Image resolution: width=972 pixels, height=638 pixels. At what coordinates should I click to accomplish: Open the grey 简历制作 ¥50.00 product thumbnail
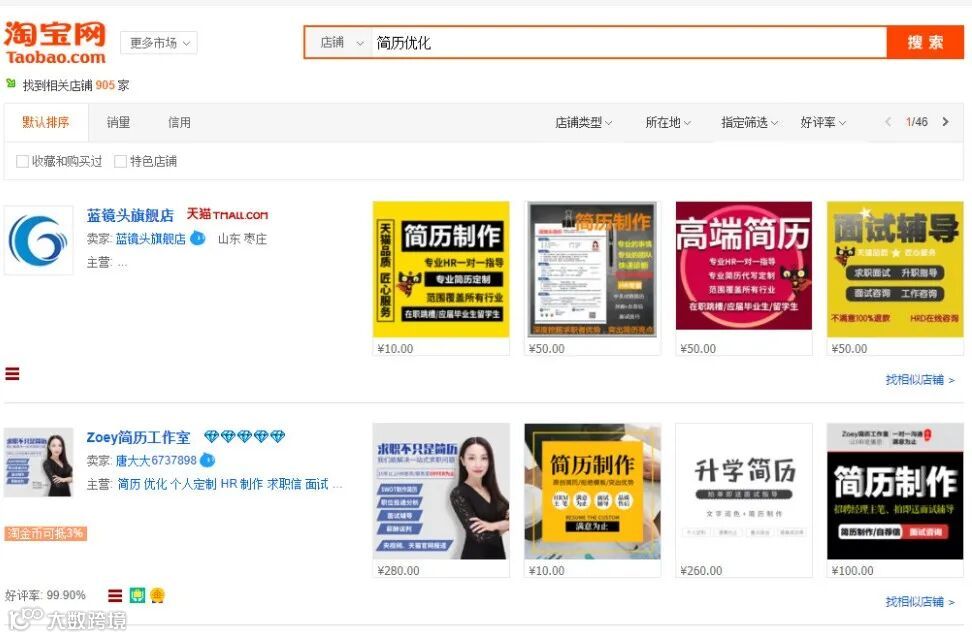[x=592, y=269]
